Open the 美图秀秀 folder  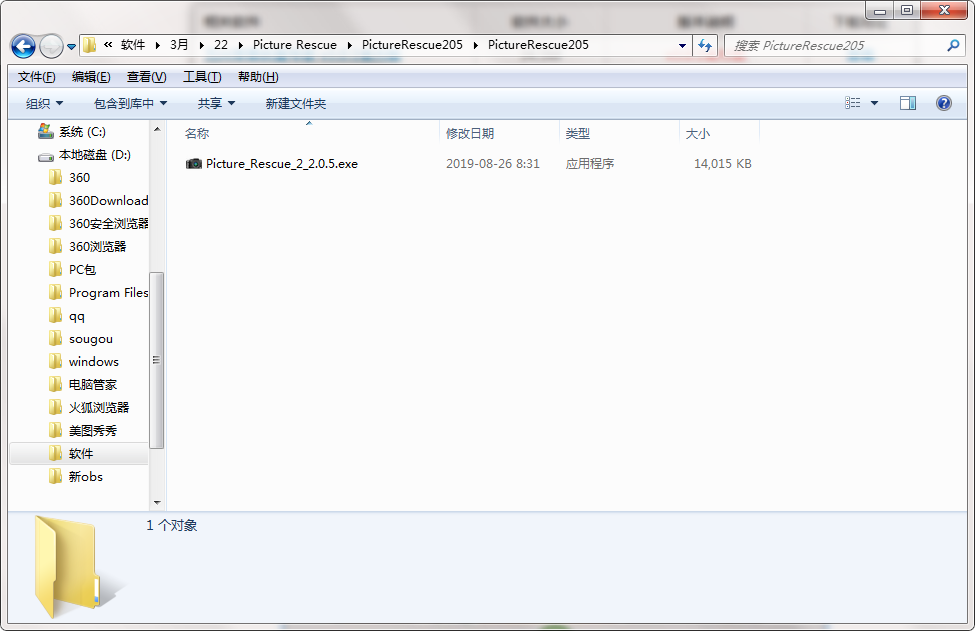(x=93, y=431)
